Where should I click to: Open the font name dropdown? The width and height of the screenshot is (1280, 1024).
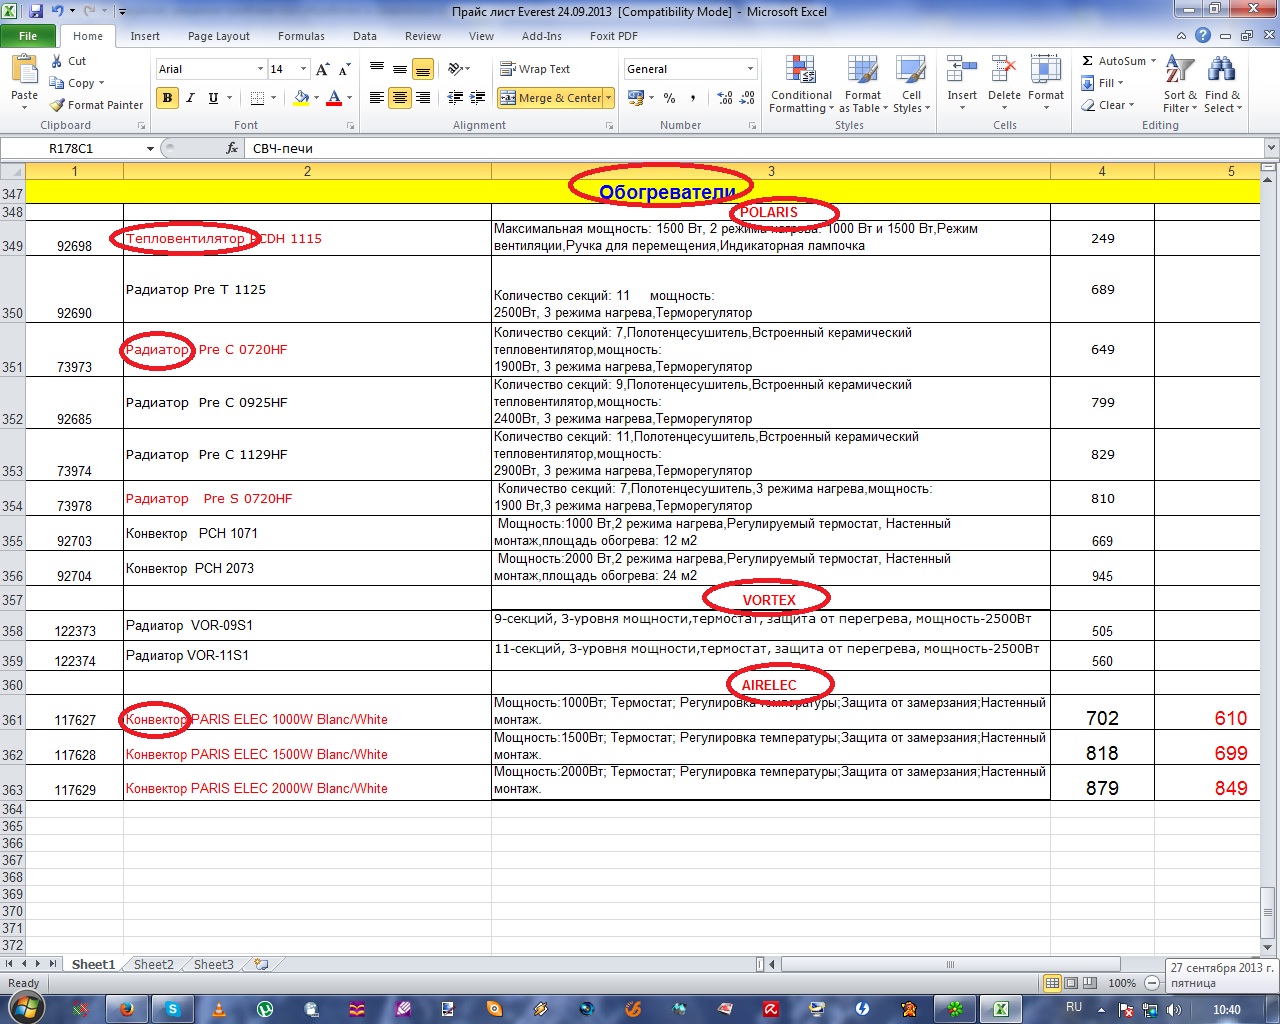260,69
